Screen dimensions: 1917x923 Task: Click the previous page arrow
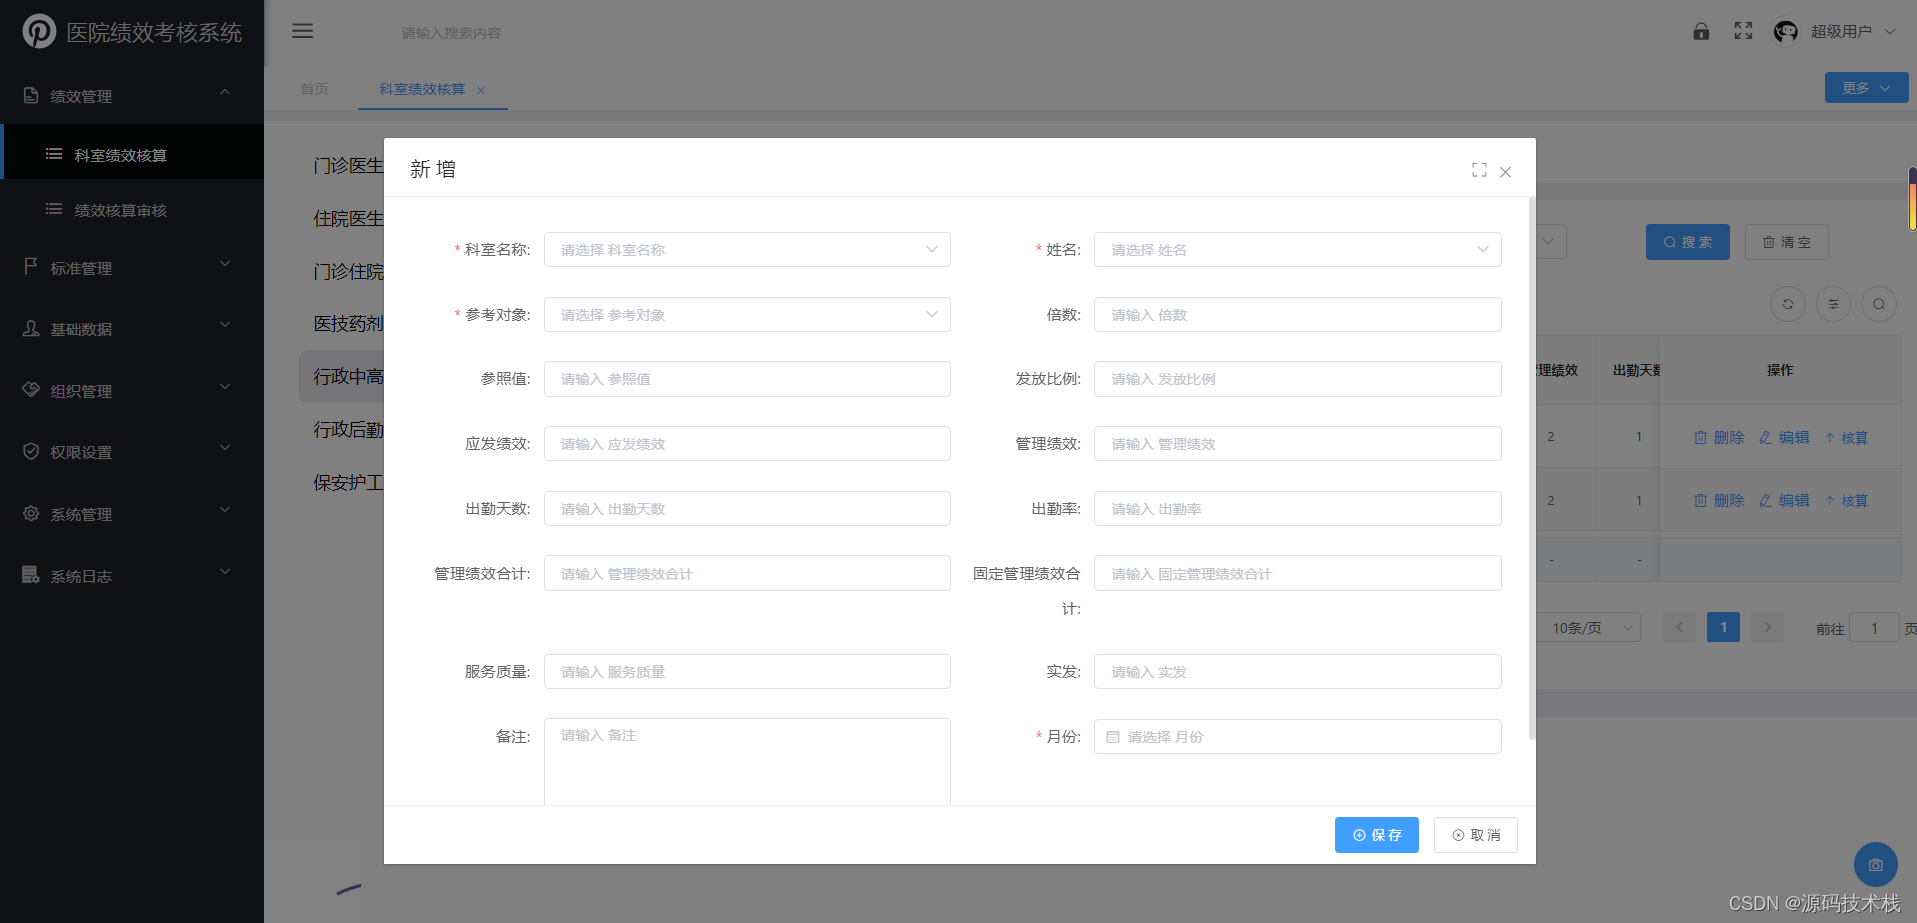tap(1679, 627)
